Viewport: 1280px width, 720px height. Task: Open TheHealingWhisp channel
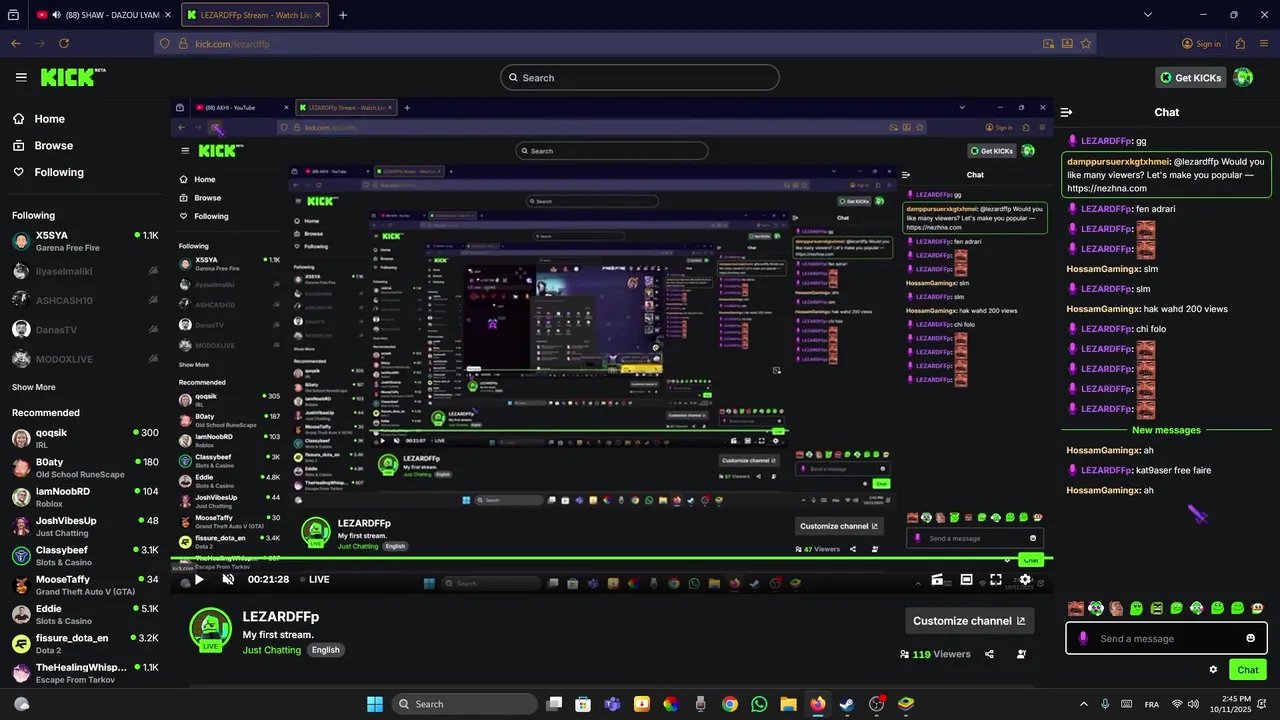tap(85, 673)
